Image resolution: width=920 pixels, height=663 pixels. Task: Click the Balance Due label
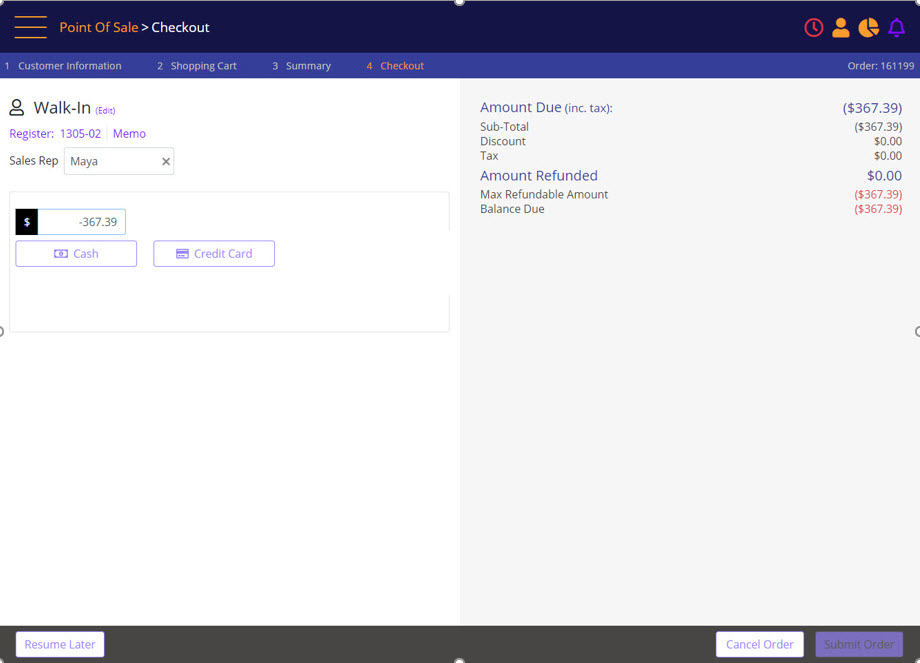tap(512, 209)
